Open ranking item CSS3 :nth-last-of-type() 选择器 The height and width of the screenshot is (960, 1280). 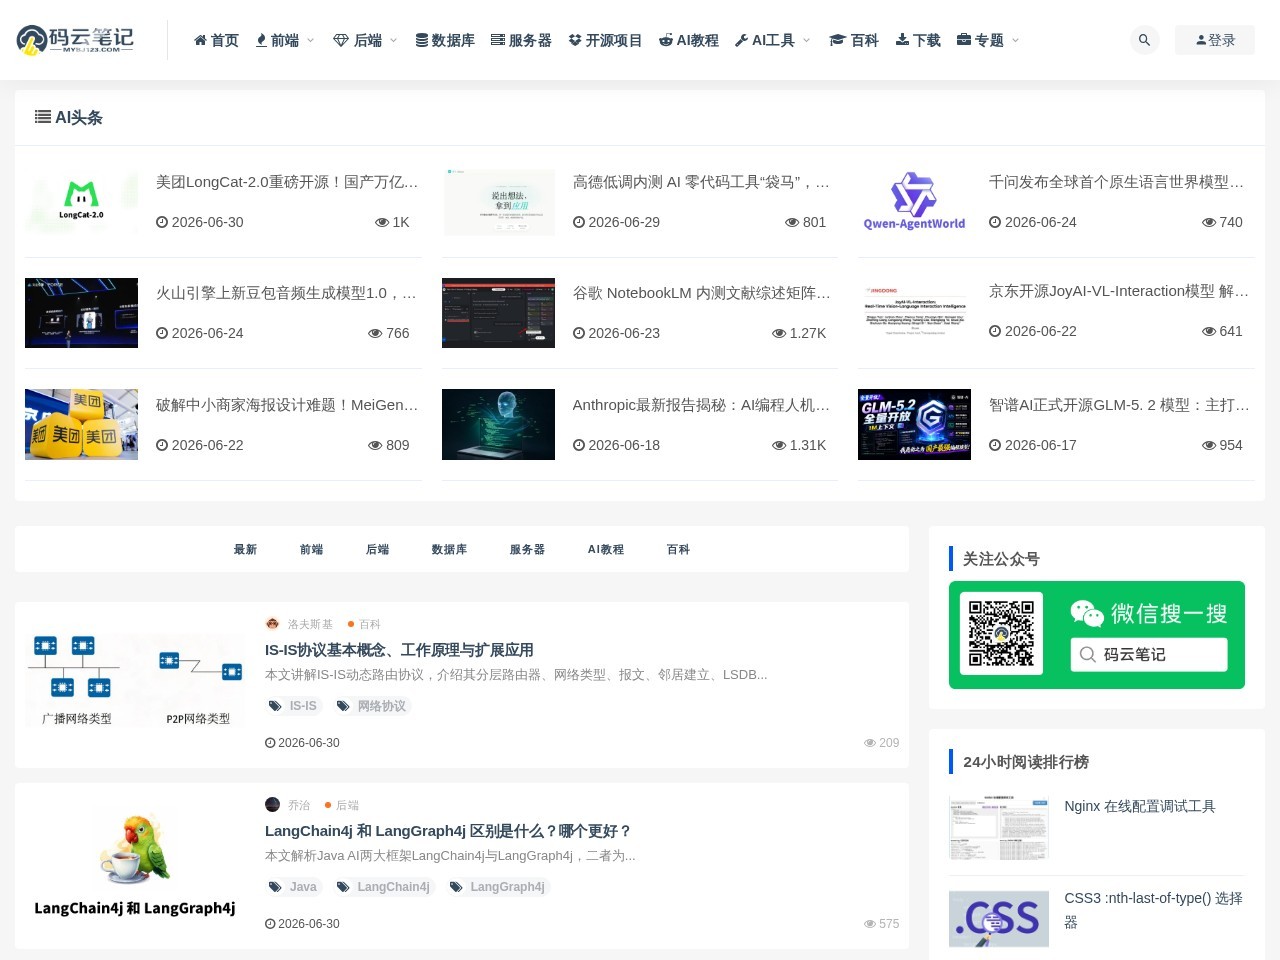point(1154,910)
